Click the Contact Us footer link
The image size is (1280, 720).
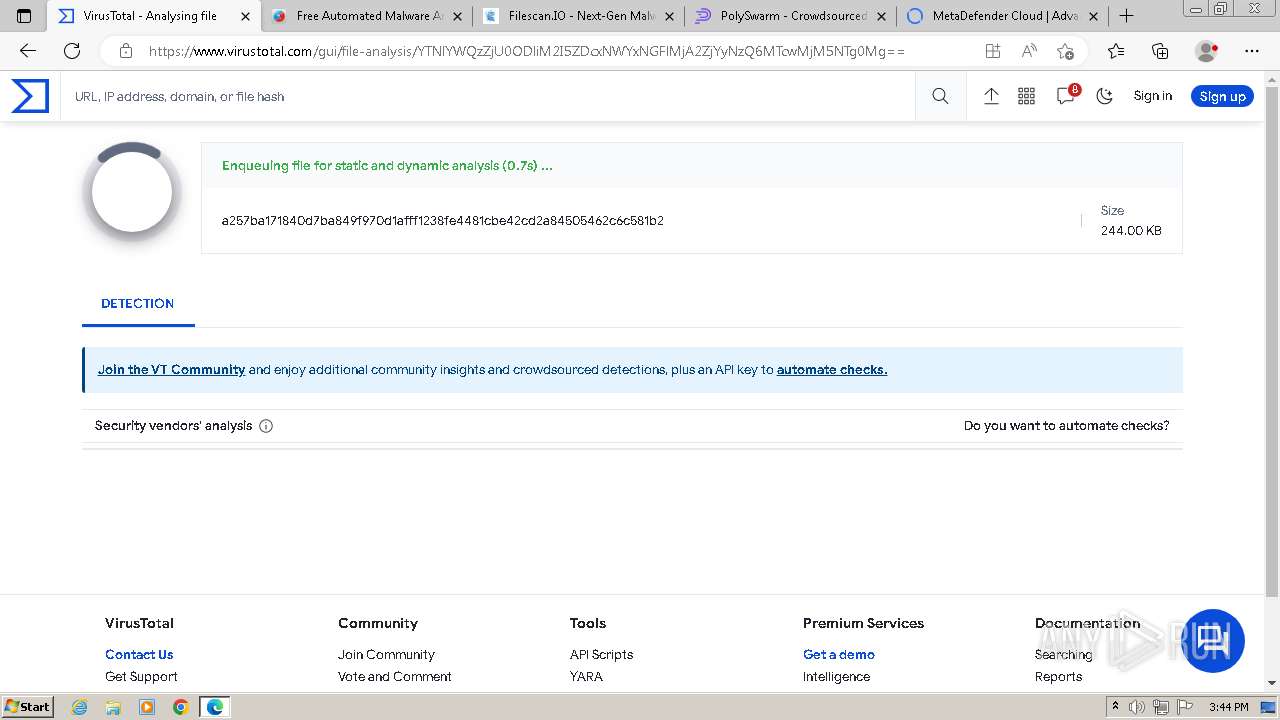tap(139, 655)
